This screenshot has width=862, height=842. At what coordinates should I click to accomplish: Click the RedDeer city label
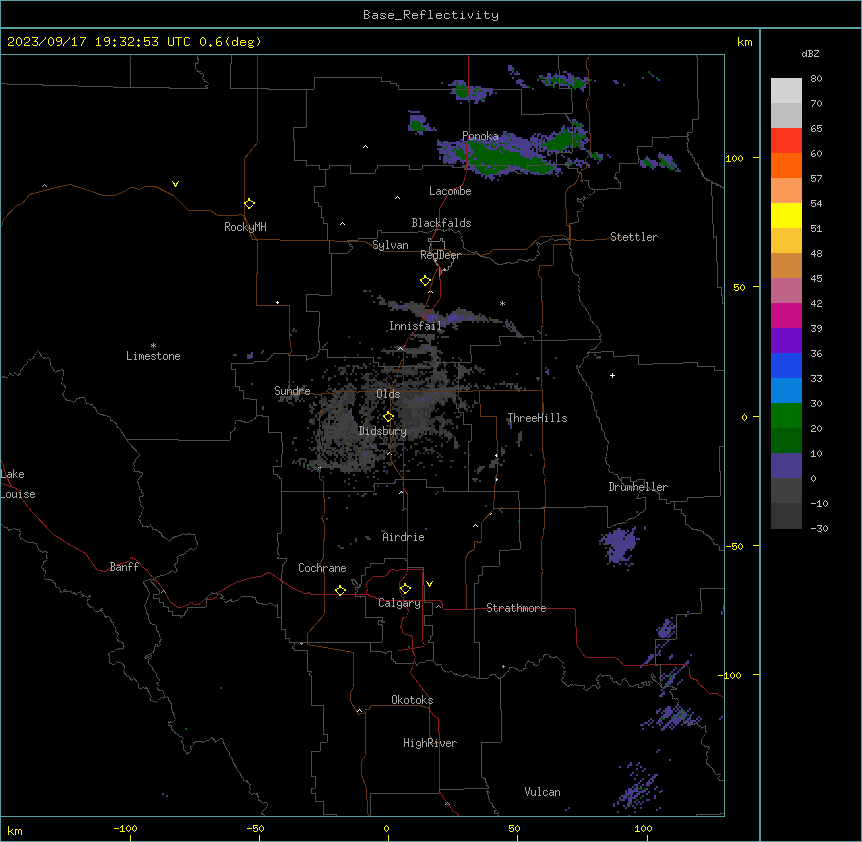(440, 255)
